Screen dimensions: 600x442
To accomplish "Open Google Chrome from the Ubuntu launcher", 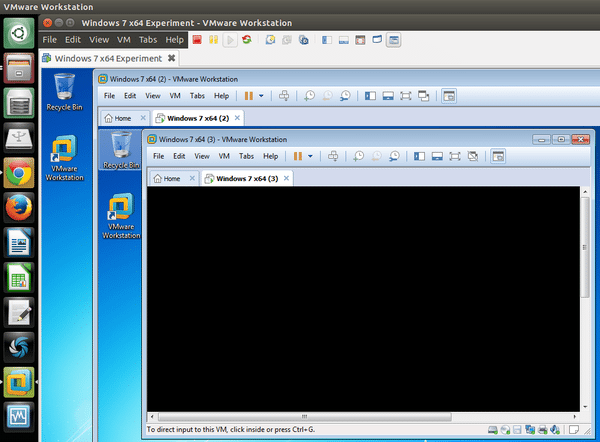I will click(x=19, y=173).
